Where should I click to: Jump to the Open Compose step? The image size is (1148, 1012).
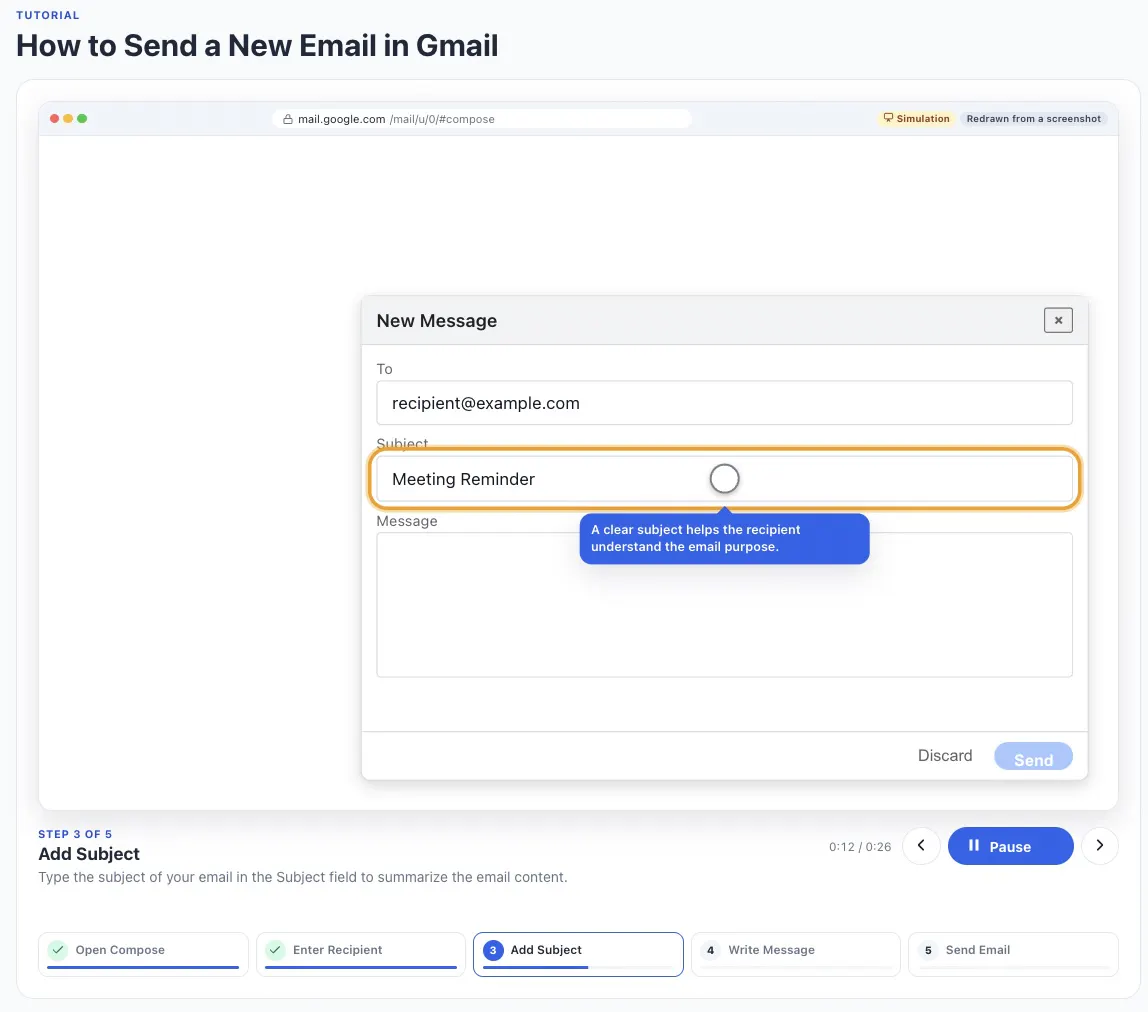(144, 954)
